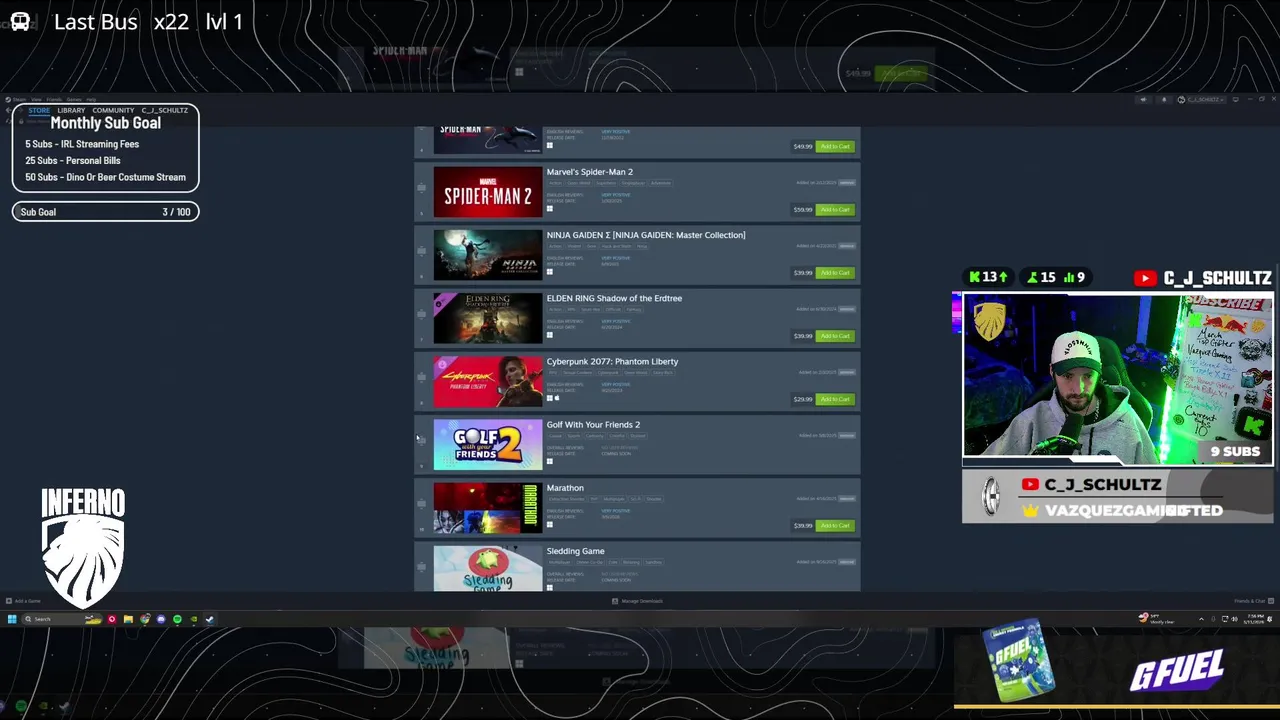Grab the reorder handle for Sledding Game row
1280x720 pixels.
click(x=421, y=566)
